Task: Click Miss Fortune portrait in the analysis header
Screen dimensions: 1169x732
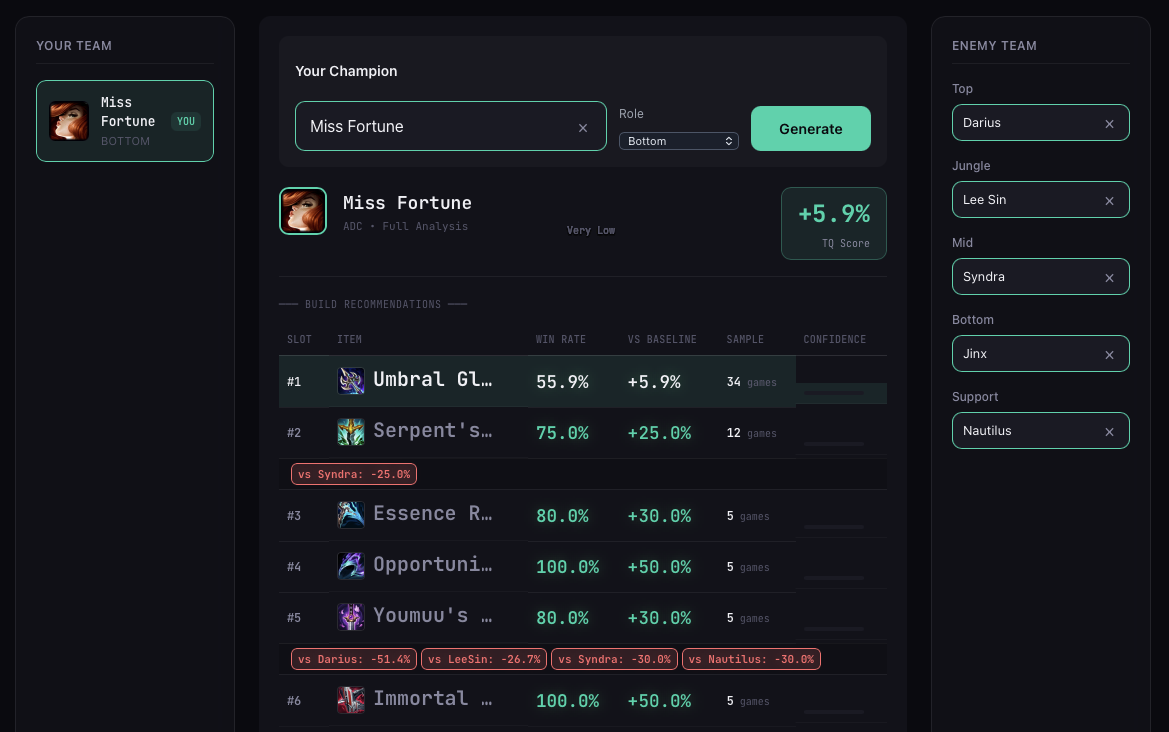Action: click(x=303, y=211)
